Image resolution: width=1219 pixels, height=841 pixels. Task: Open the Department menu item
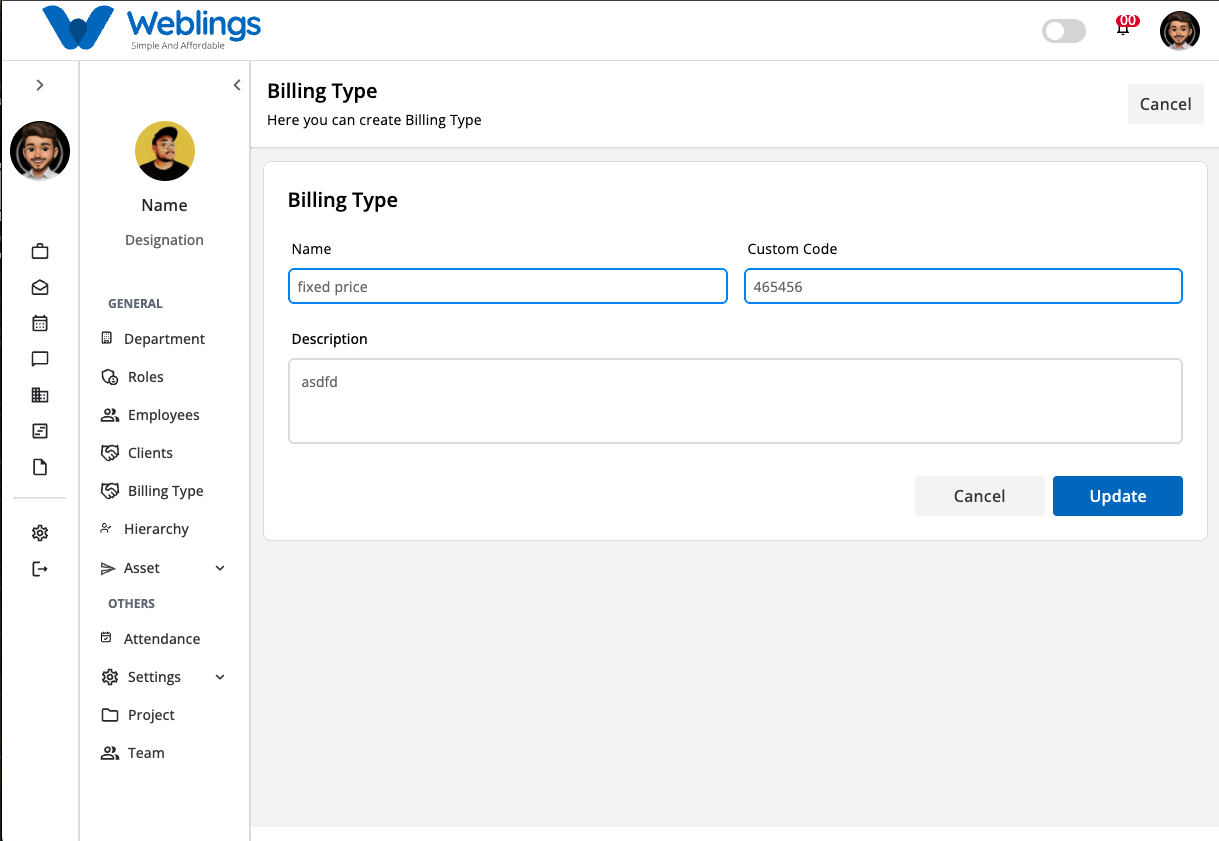[x=164, y=339]
